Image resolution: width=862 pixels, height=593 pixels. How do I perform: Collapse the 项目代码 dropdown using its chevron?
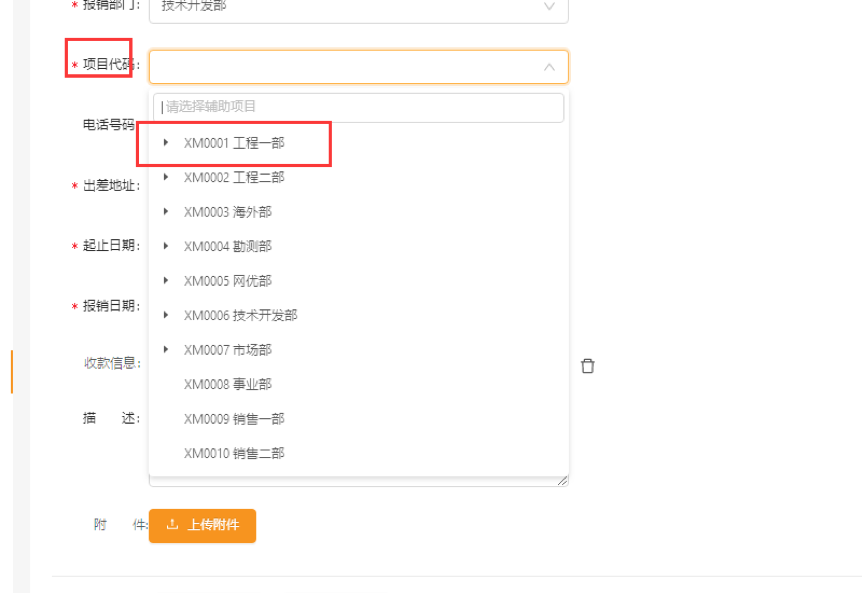[549, 67]
